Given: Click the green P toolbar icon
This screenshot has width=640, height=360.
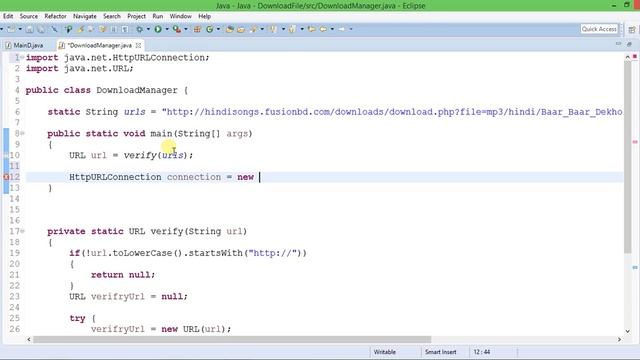Looking at the screenshot, I should click(69, 29).
